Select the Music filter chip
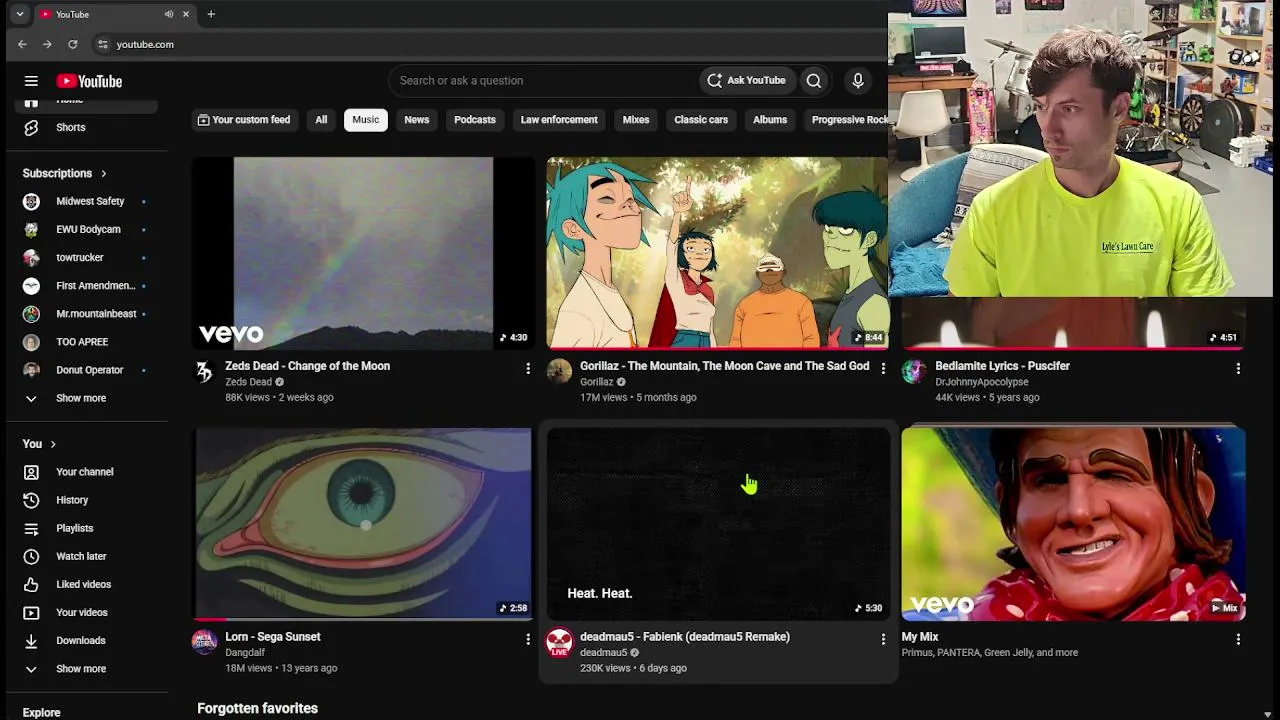Image resolution: width=1280 pixels, height=720 pixels. 366,120
